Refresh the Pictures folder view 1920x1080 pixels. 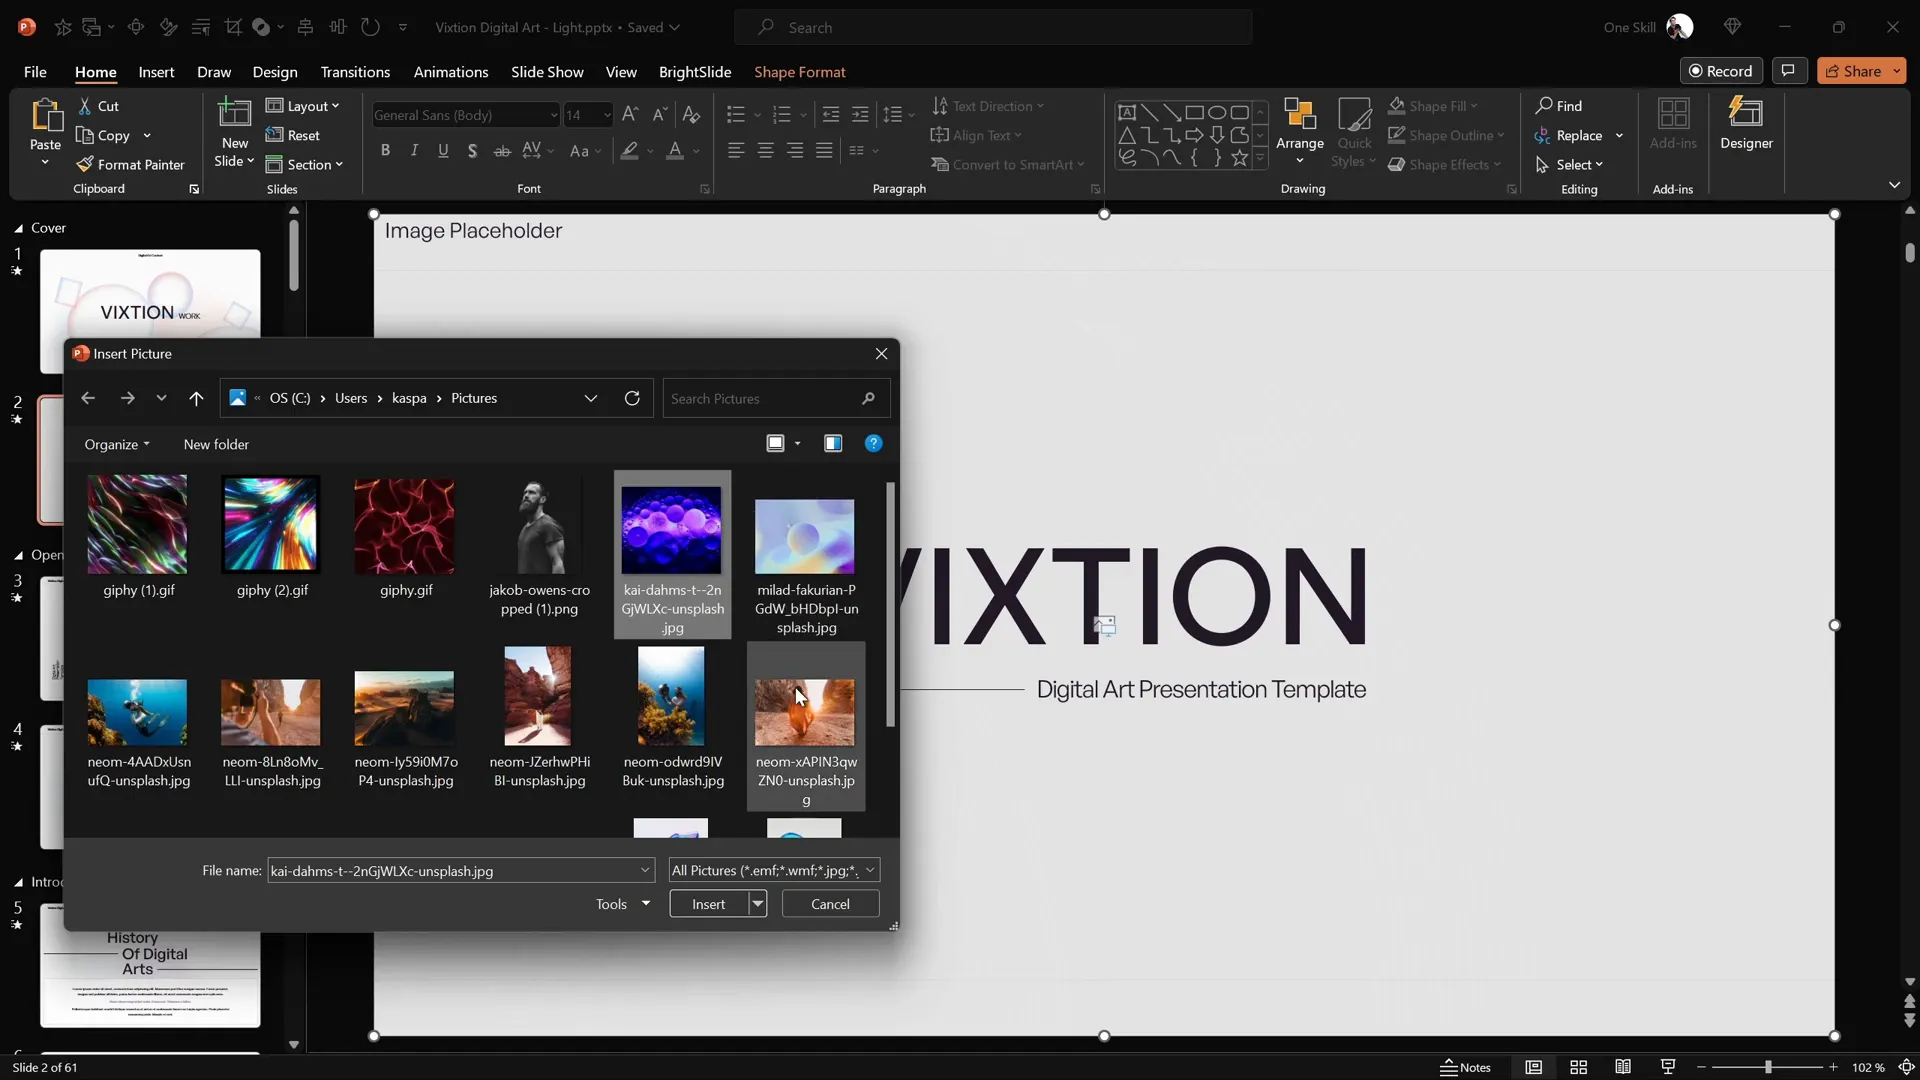click(632, 398)
